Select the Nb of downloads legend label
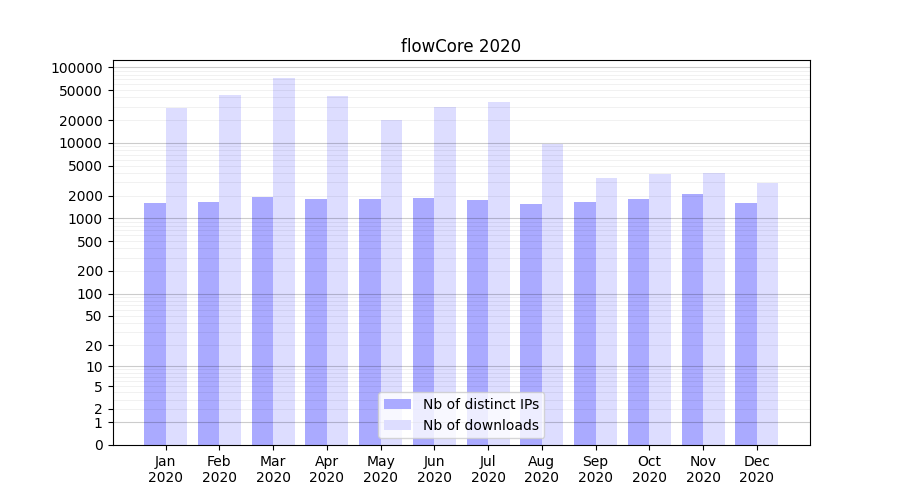 click(x=481, y=425)
